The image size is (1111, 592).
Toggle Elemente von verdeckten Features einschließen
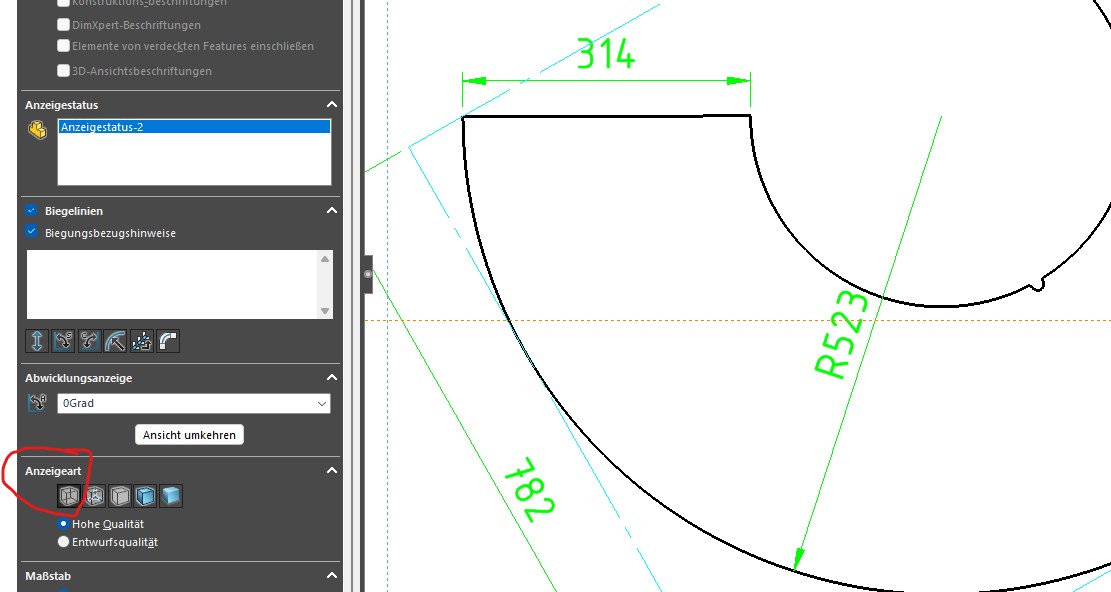tap(63, 46)
